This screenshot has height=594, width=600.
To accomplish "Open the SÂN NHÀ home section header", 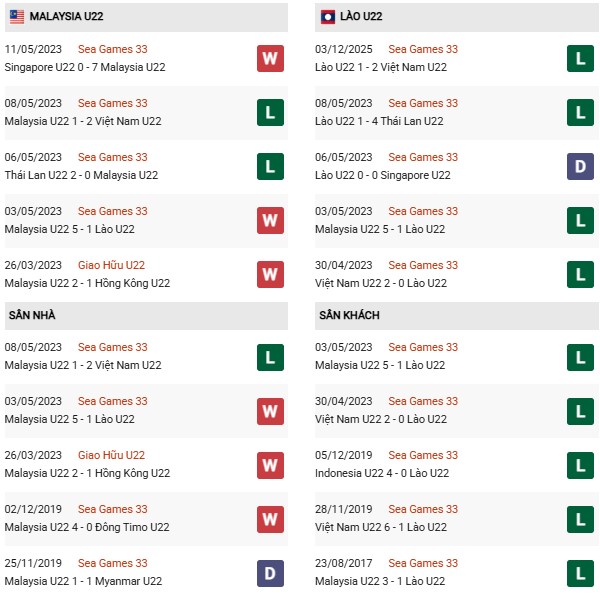I will pyautogui.click(x=32, y=315).
